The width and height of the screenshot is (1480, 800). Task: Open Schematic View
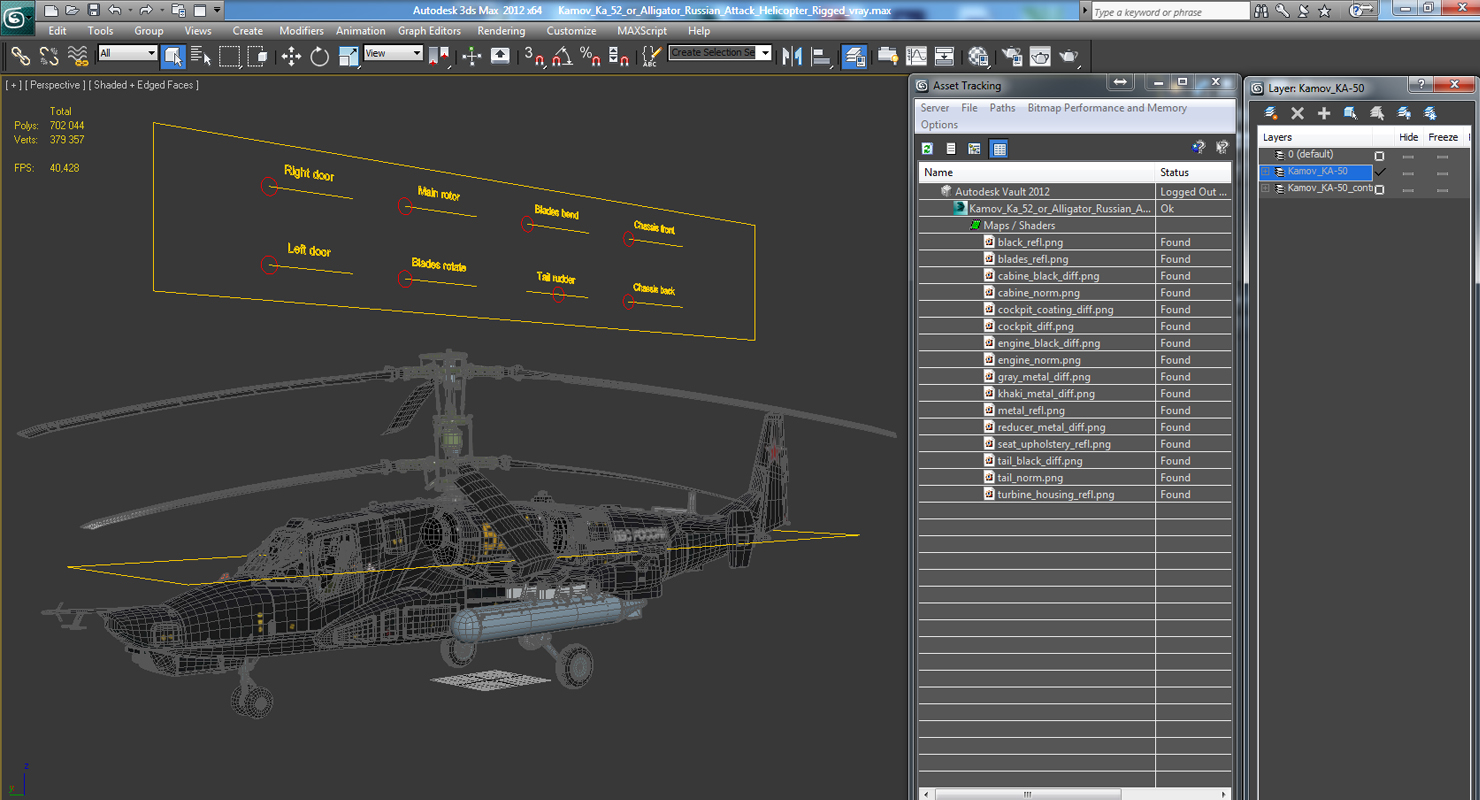(944, 56)
